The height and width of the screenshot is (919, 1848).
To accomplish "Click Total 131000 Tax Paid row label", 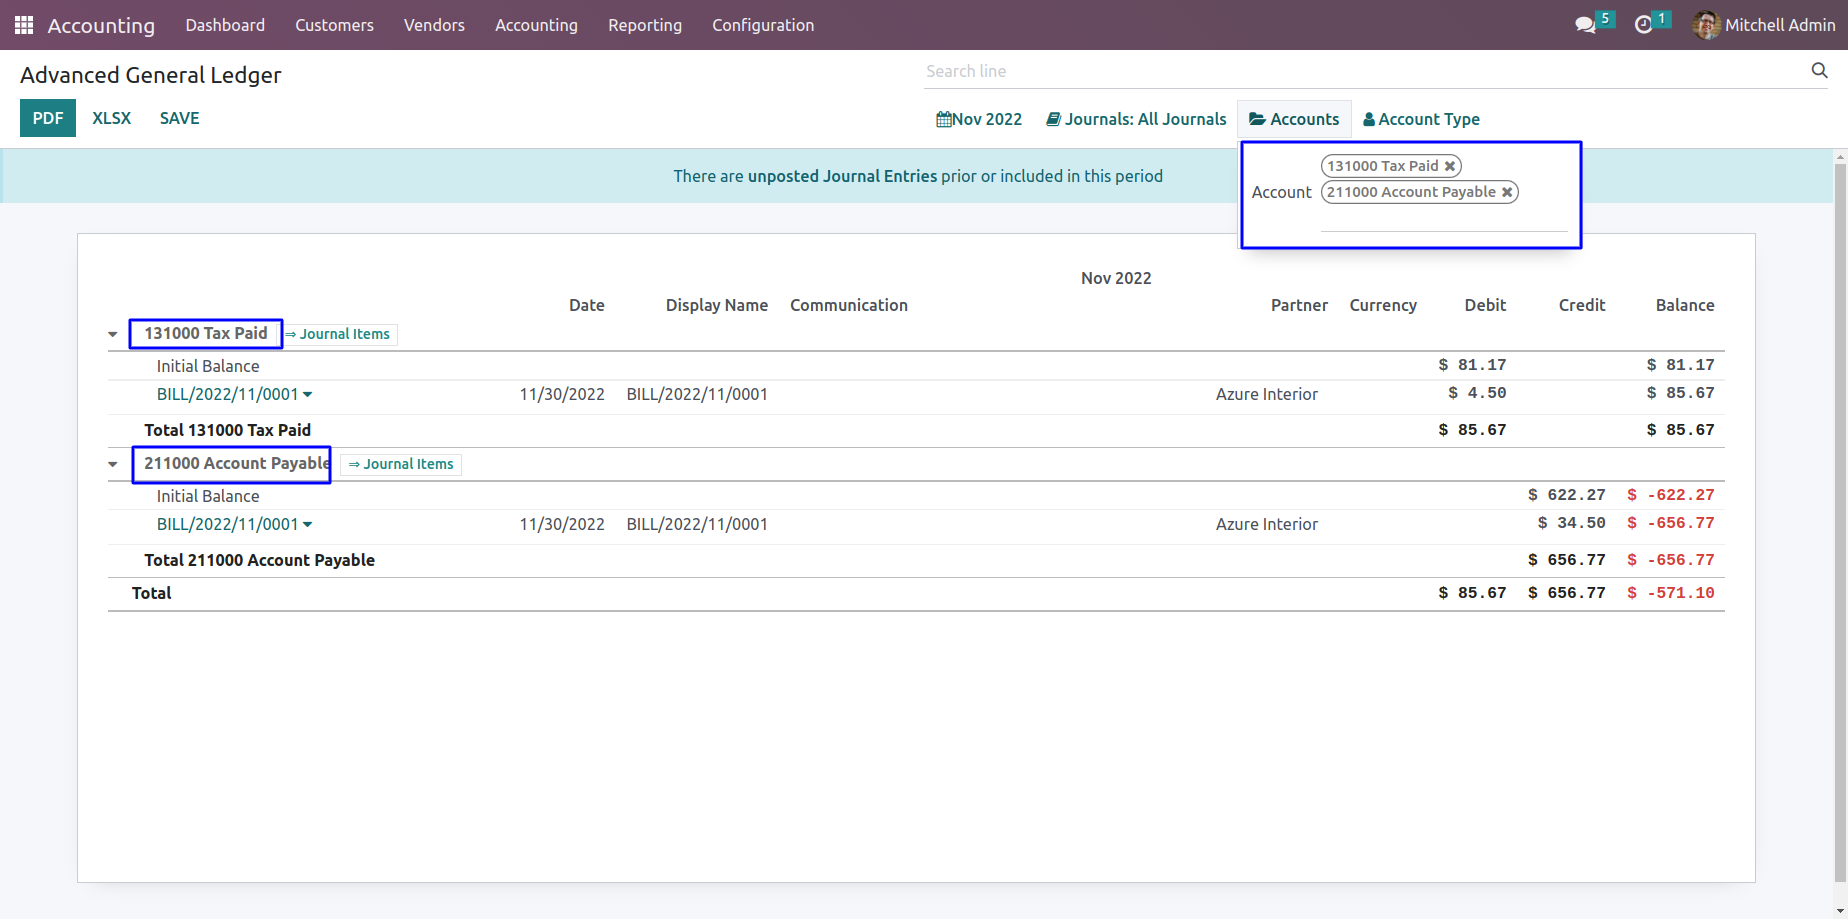I will [228, 430].
